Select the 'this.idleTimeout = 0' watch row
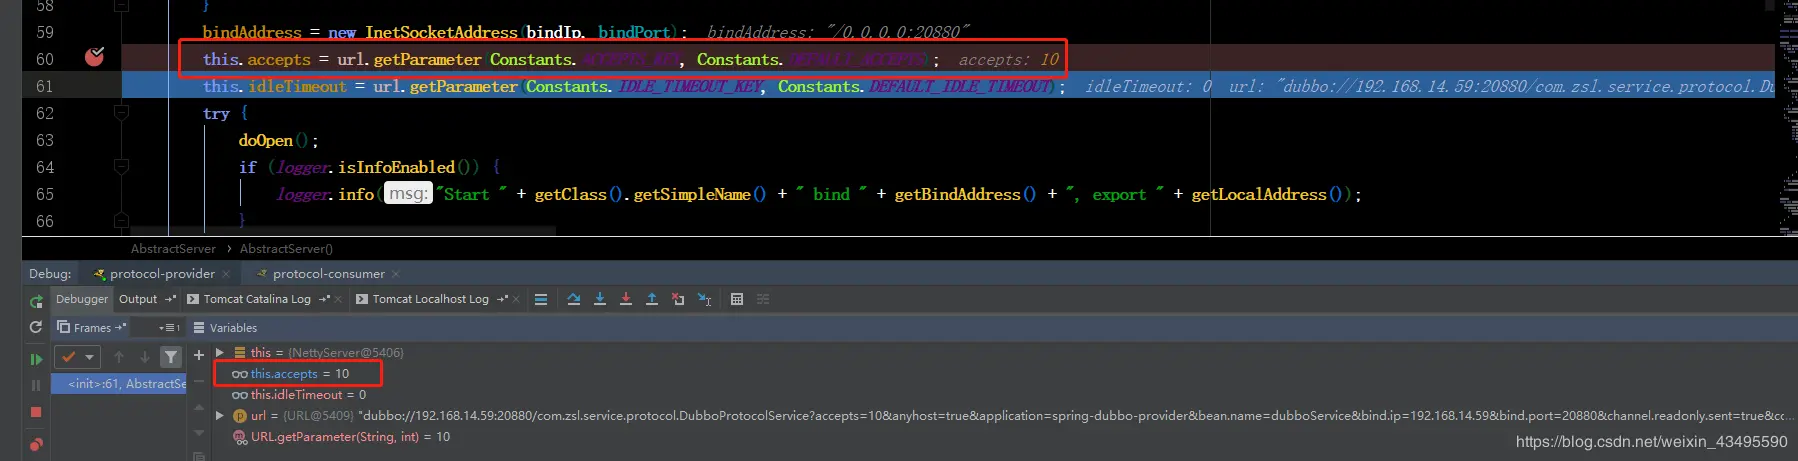Screen dimensions: 1798x461 [x=298, y=395]
